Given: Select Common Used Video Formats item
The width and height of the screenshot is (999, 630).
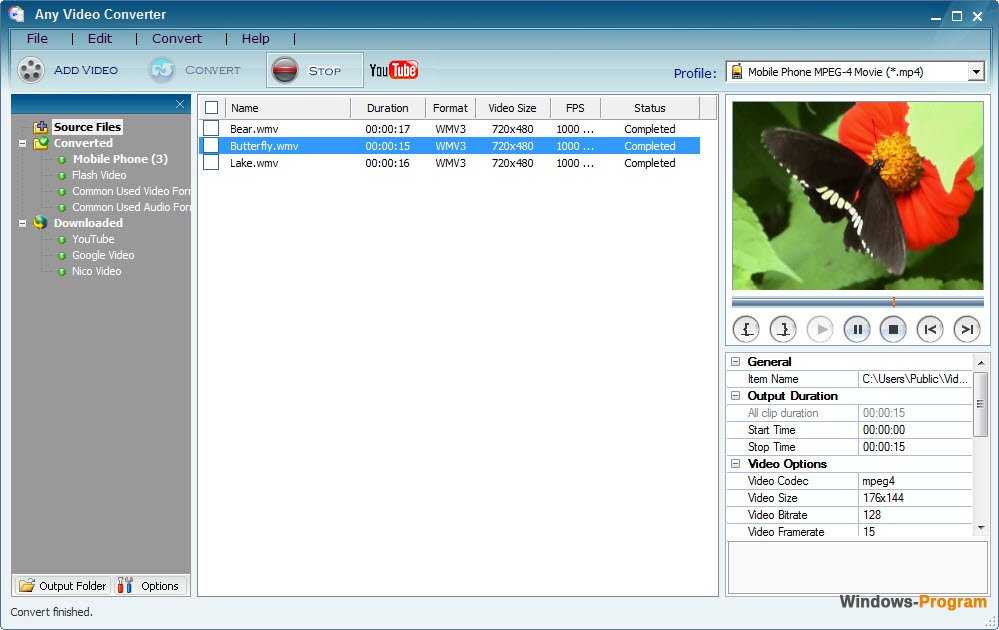Looking at the screenshot, I should (x=131, y=191).
